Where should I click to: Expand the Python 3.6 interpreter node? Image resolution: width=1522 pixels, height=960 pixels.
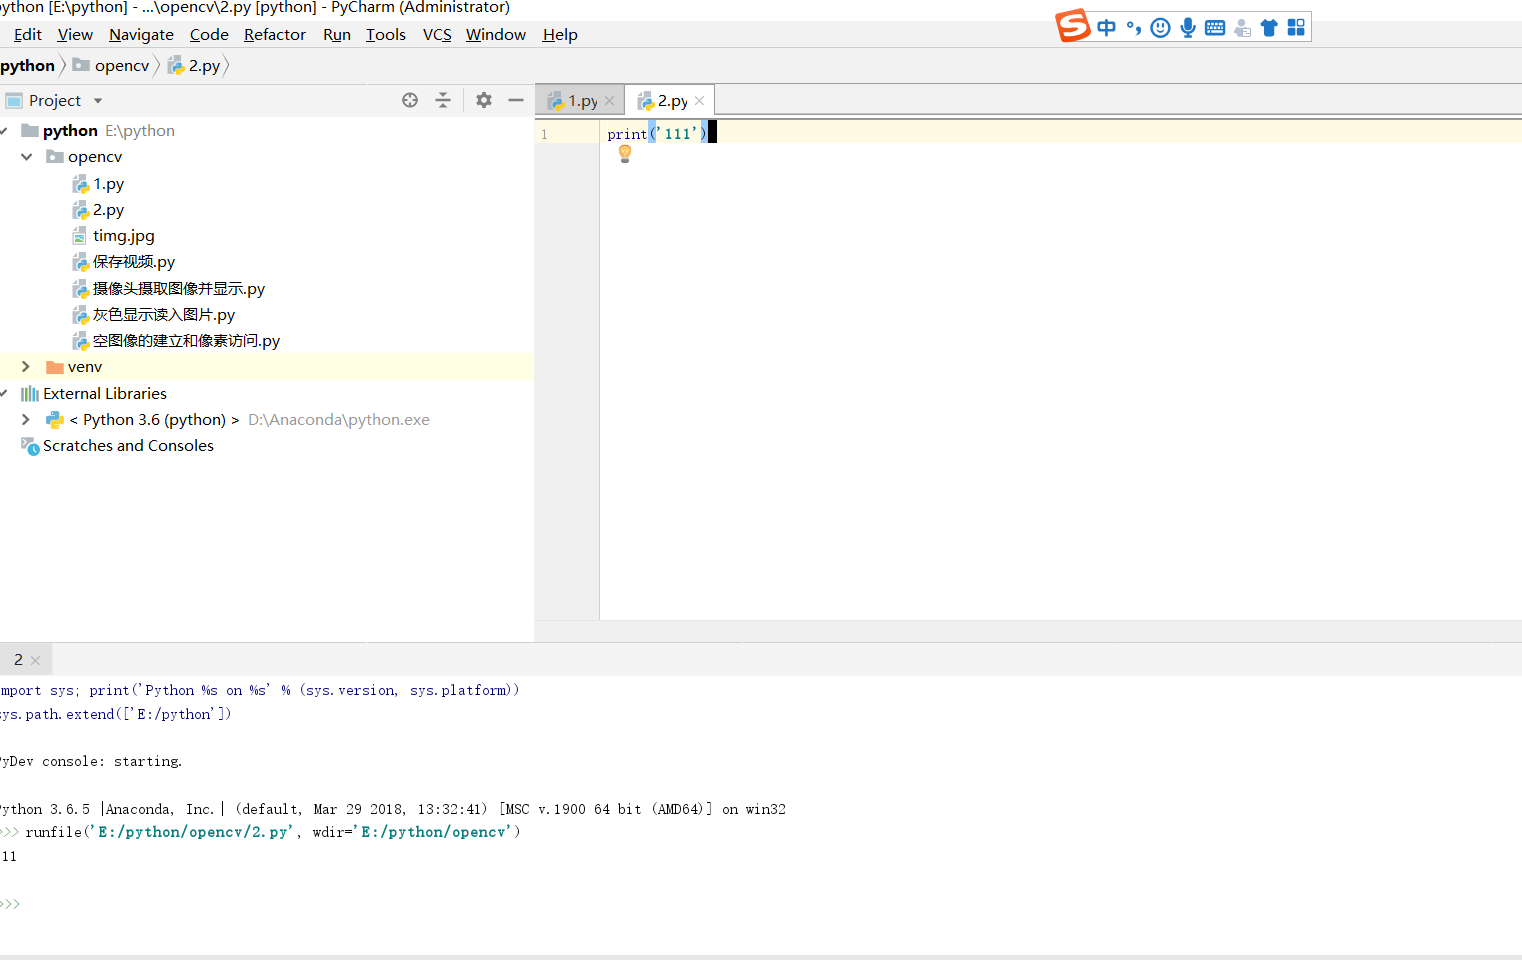pyautogui.click(x=26, y=420)
